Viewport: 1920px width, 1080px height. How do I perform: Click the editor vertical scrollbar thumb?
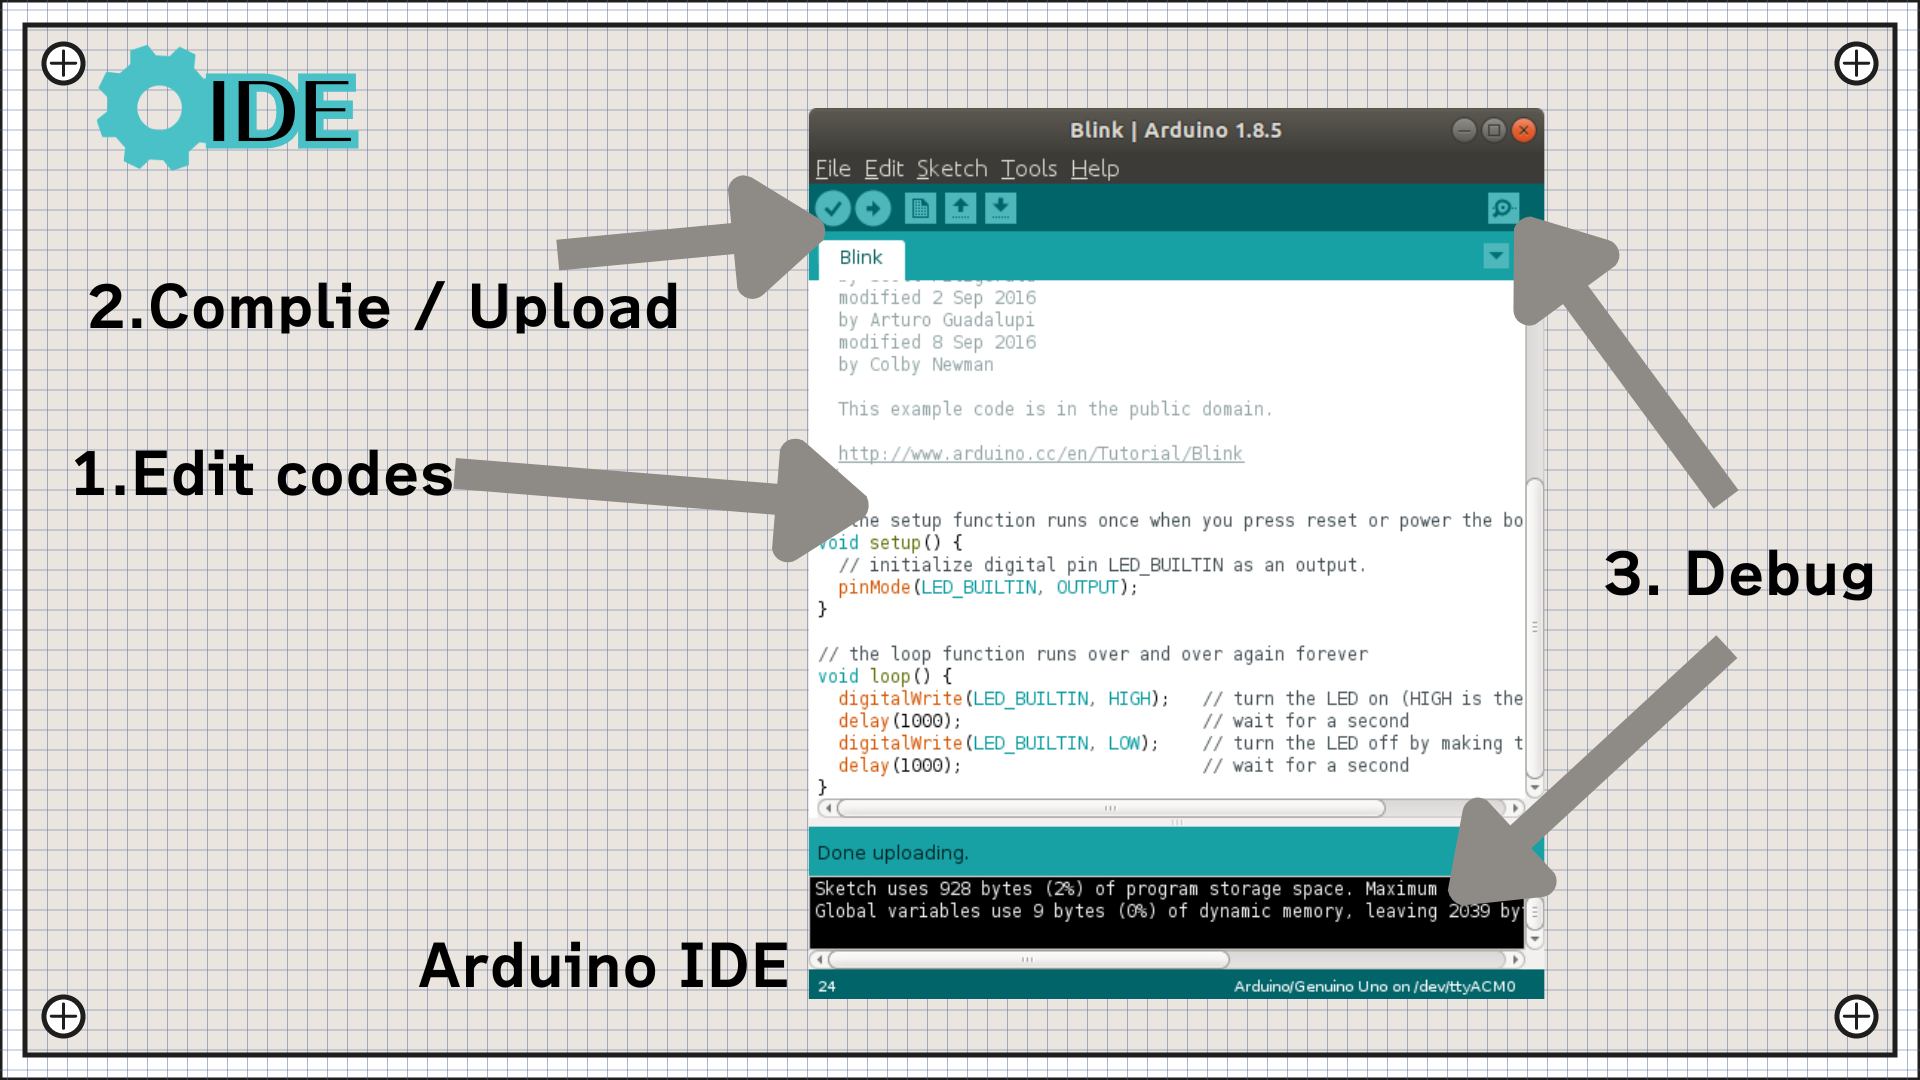(x=1535, y=628)
